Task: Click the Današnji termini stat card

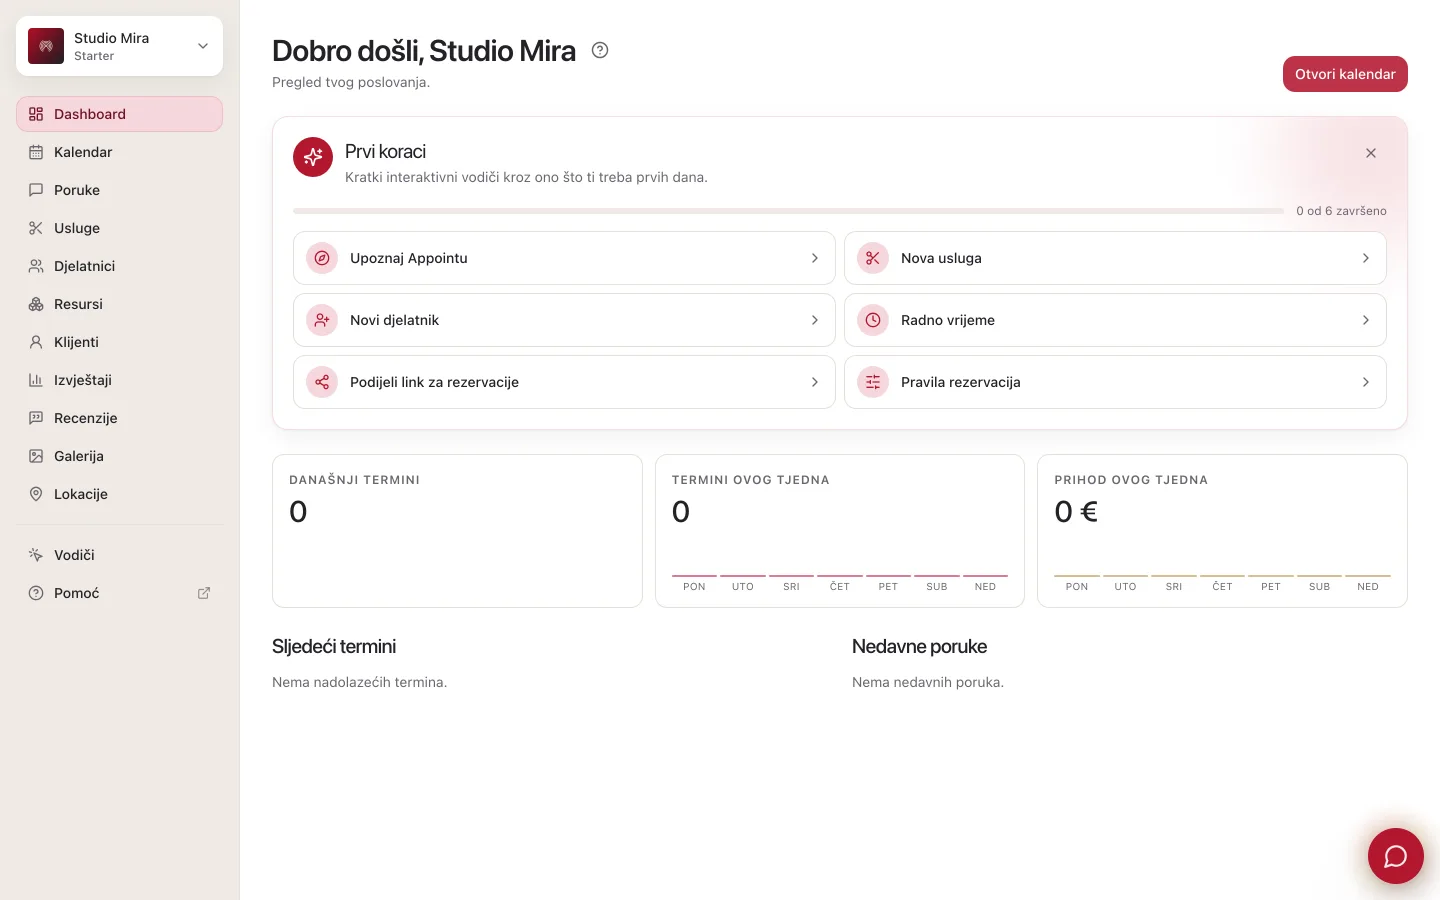Action: tap(457, 531)
